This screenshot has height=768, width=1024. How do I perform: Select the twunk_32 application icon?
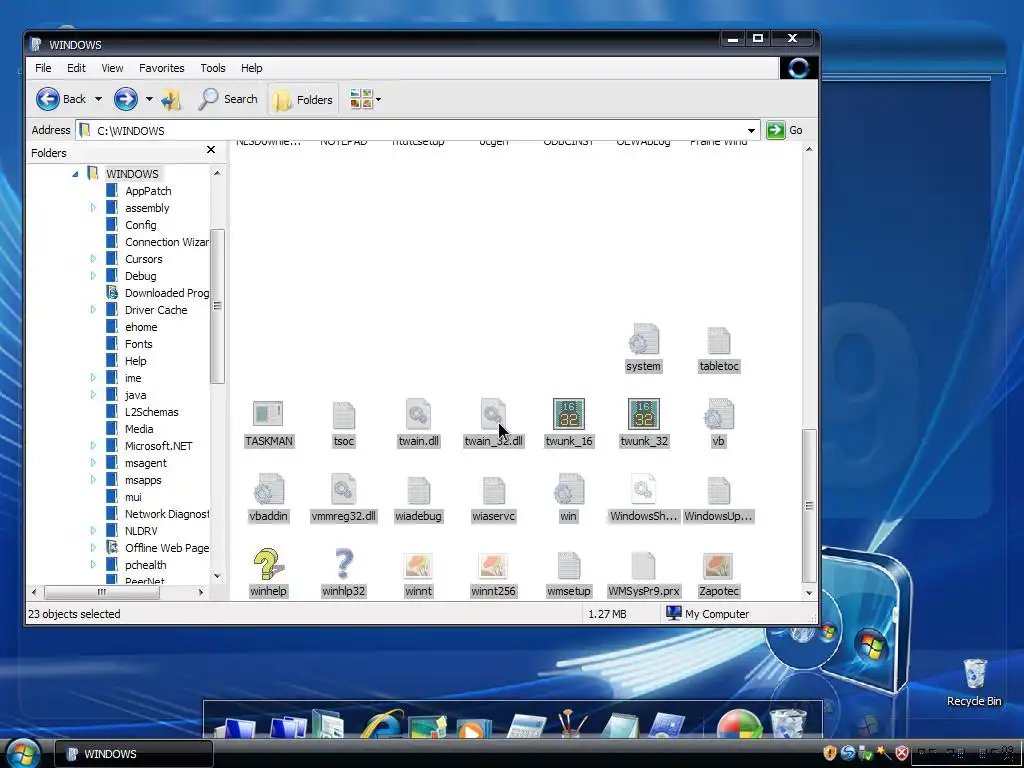644,414
